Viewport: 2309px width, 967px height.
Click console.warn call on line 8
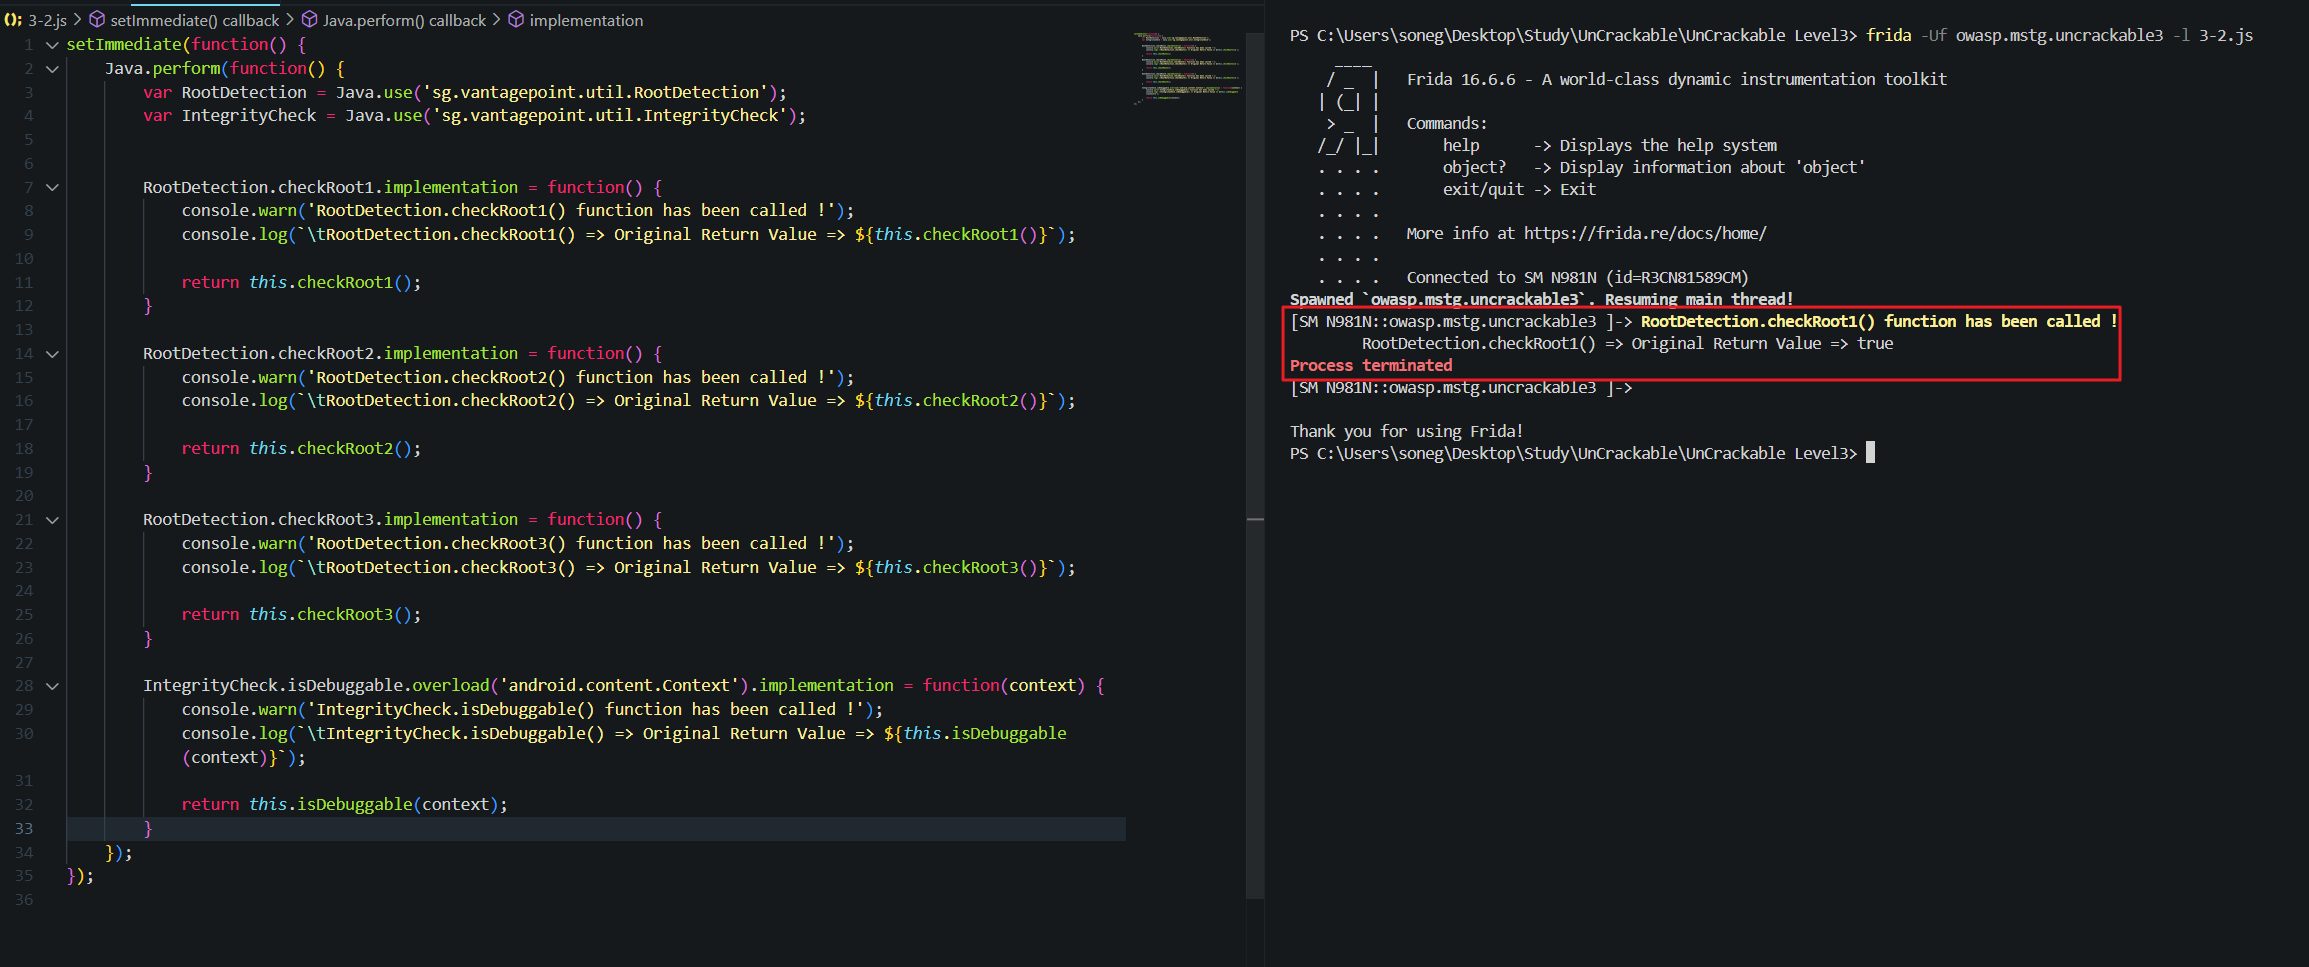(518, 211)
